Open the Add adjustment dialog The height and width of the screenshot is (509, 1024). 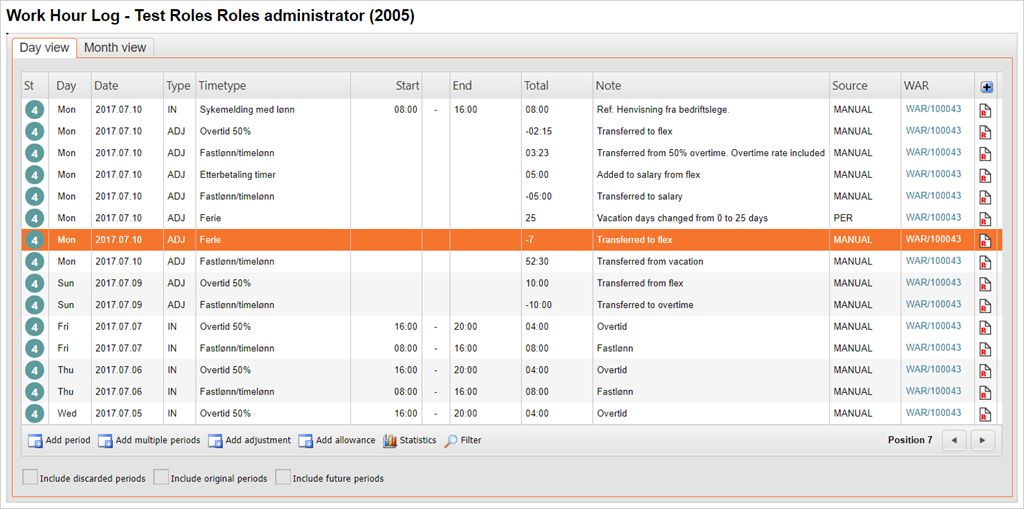[215, 441]
